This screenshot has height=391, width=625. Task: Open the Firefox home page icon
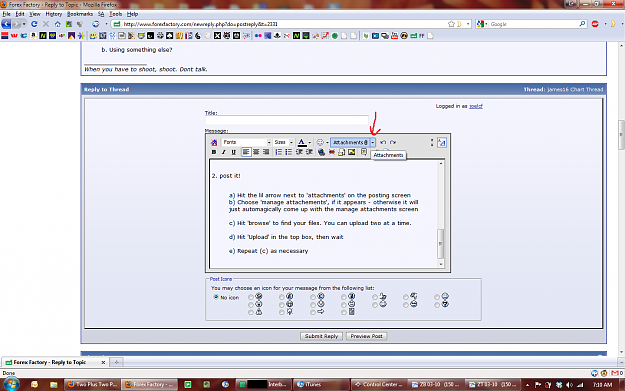point(57,24)
